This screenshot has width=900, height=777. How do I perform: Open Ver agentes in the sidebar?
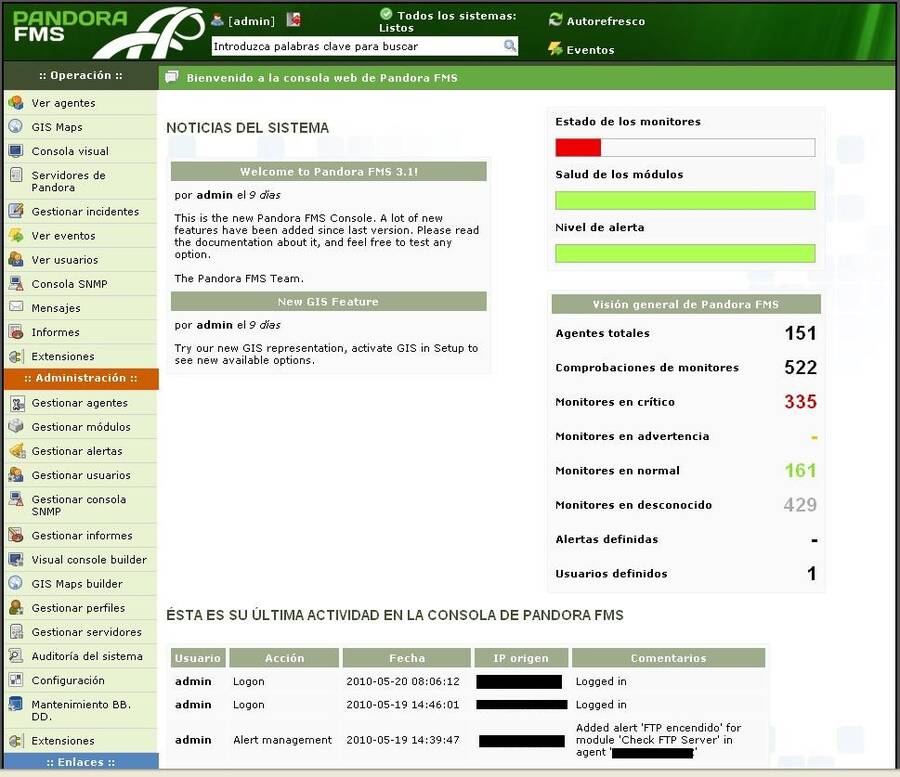(x=63, y=103)
